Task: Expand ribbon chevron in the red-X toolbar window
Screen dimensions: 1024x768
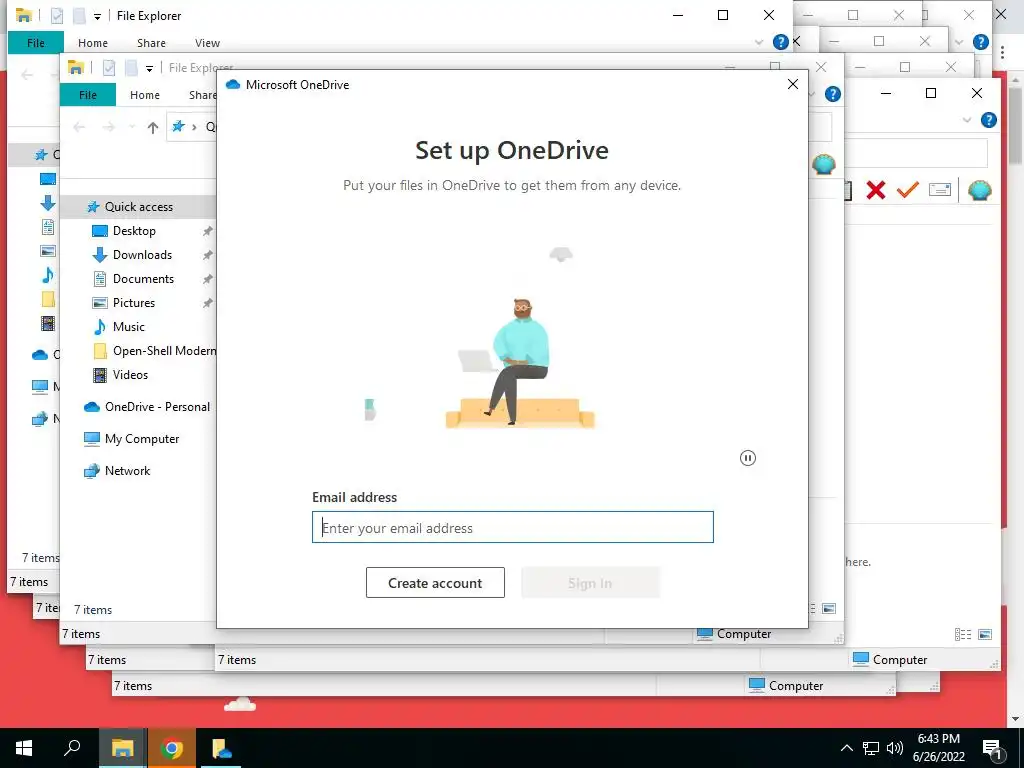Action: pyautogui.click(x=967, y=120)
